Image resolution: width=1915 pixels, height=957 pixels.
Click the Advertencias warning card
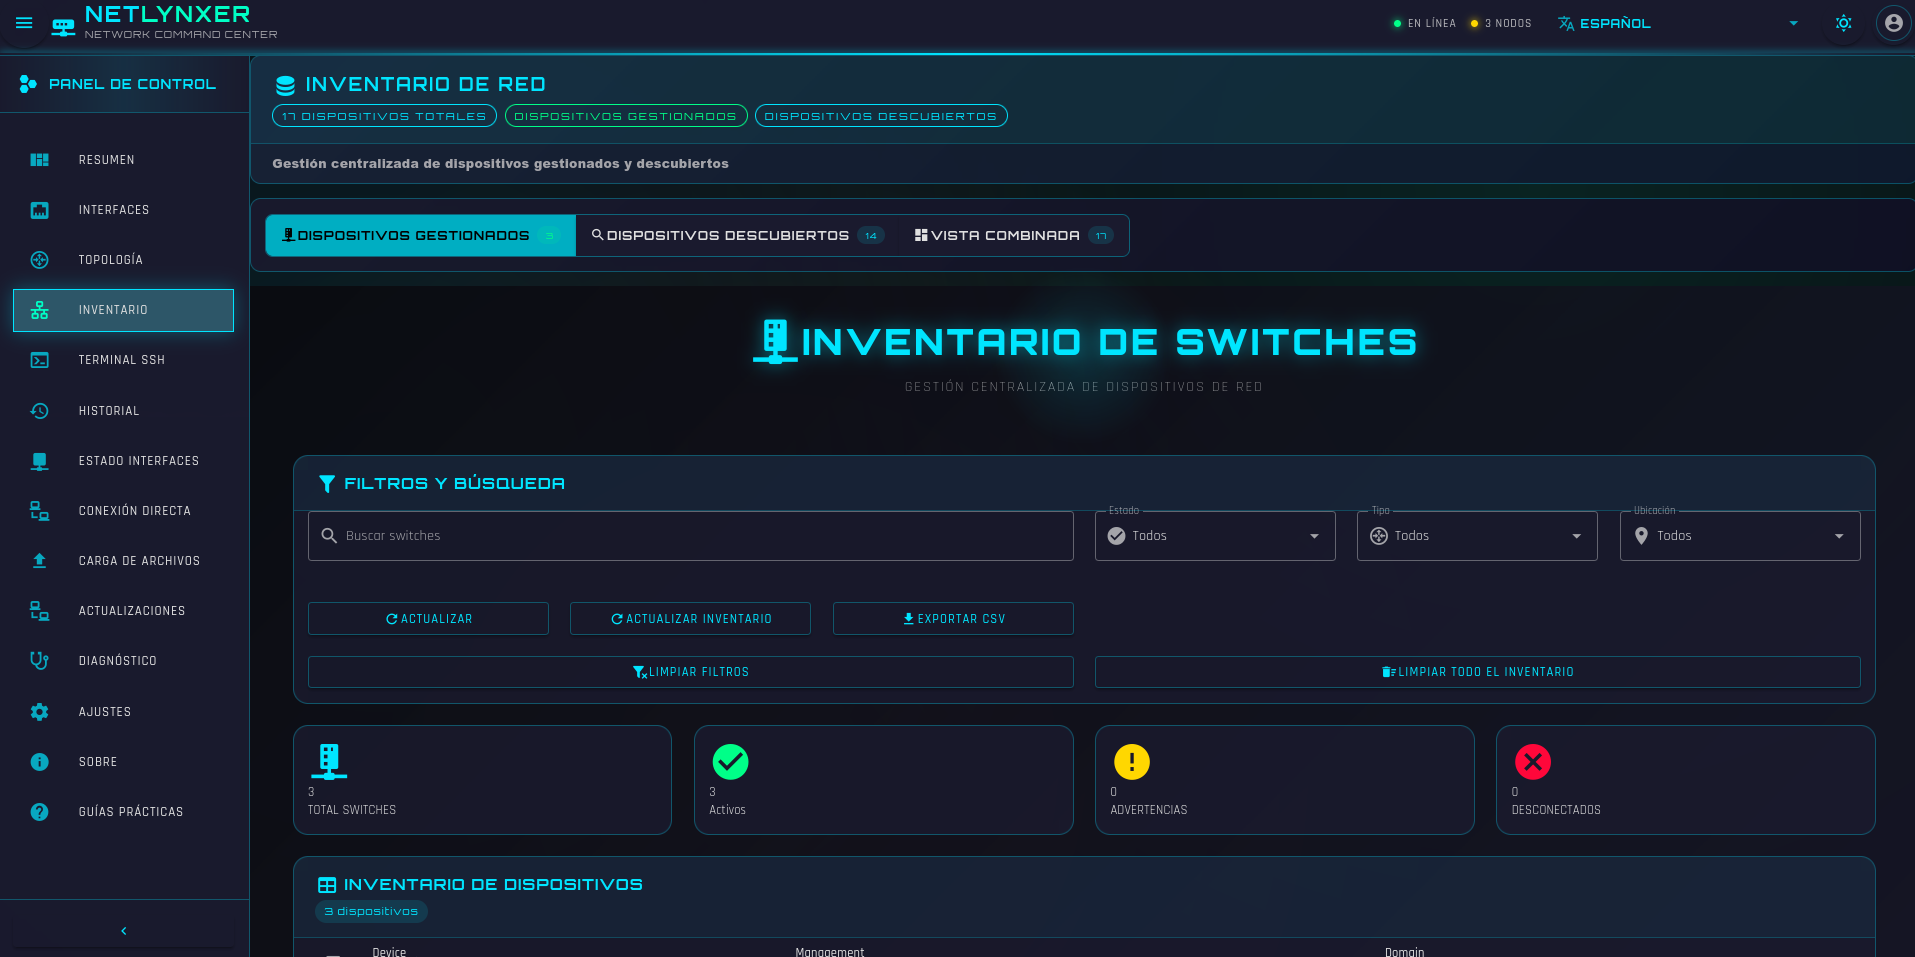[1285, 780]
